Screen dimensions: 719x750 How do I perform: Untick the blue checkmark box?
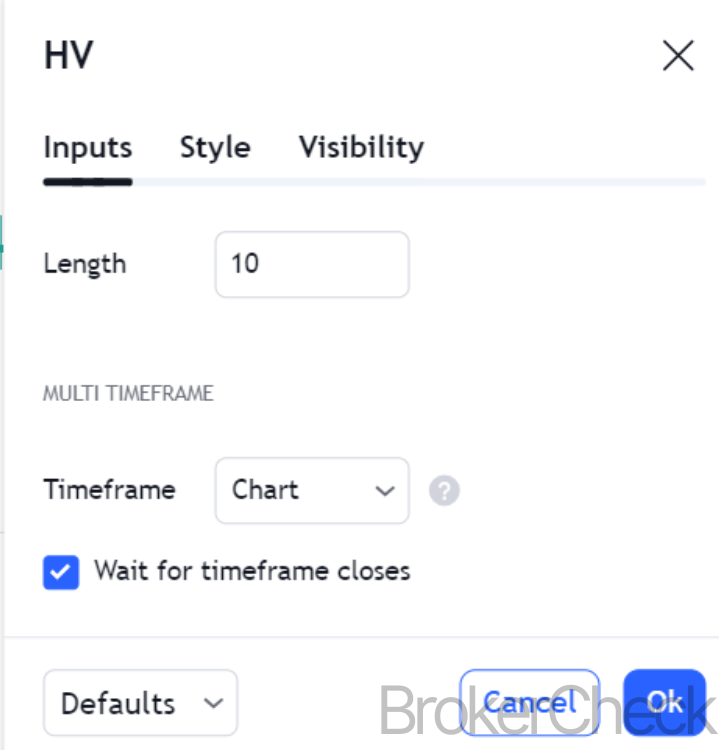click(x=61, y=573)
